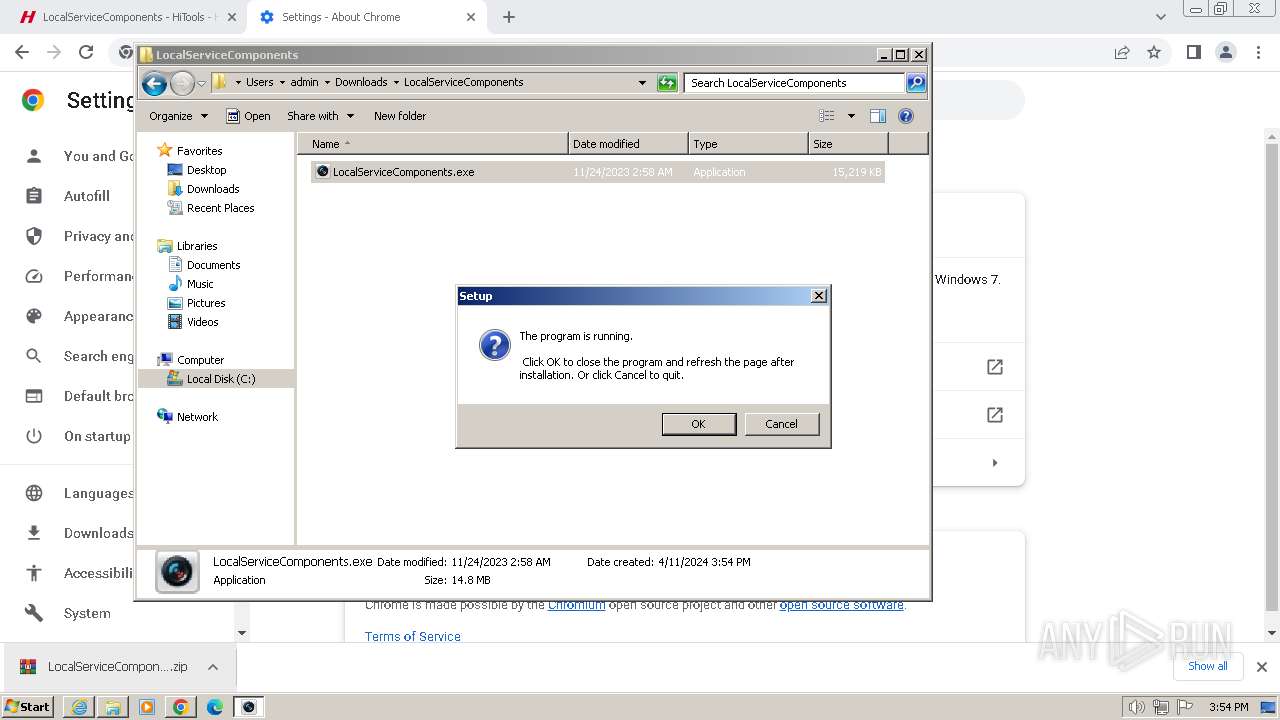
Task: Select Favorites in navigation pane
Action: click(199, 151)
